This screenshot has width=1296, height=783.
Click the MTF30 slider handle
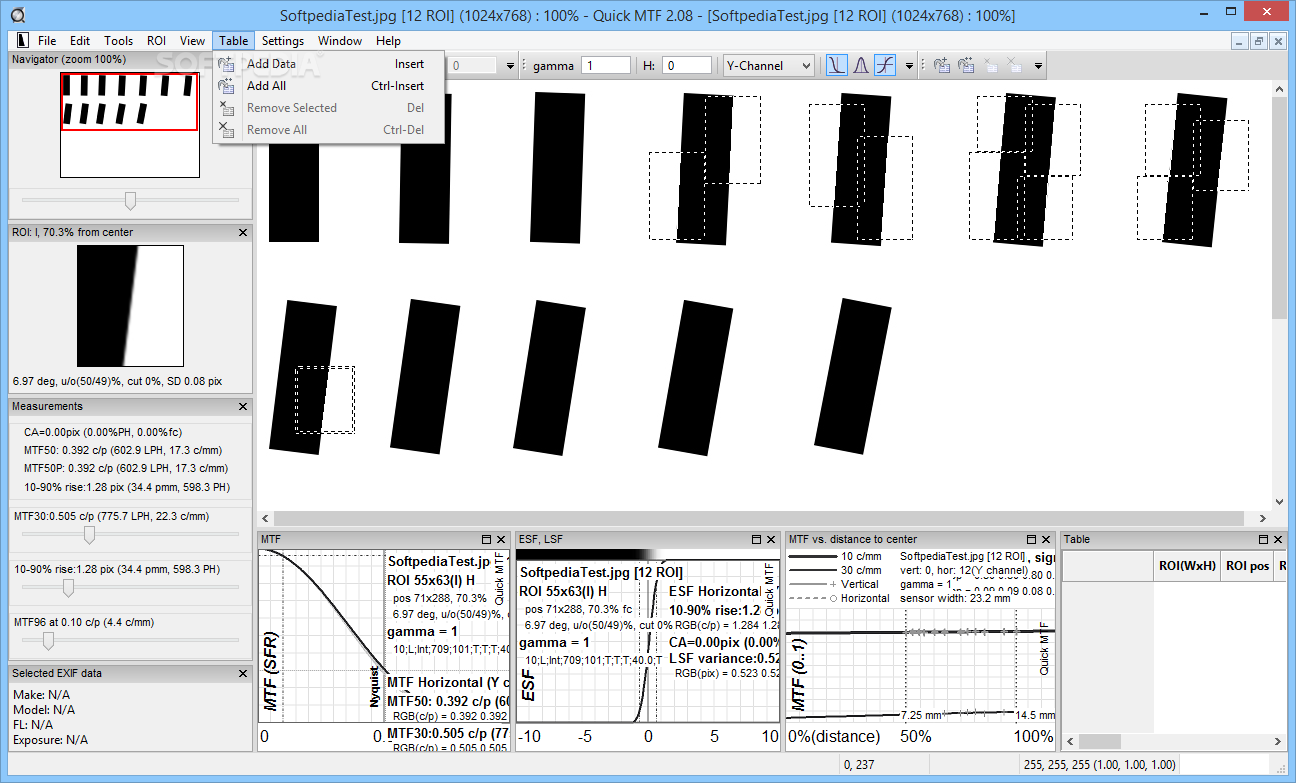[x=89, y=536]
